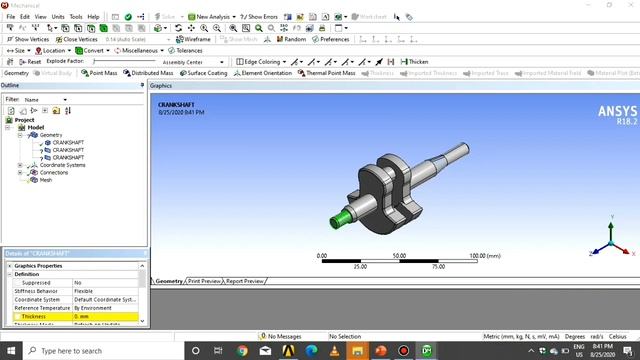Viewport: 640px width, 360px height.
Task: Click the Type here to search box
Action: click(x=103, y=351)
